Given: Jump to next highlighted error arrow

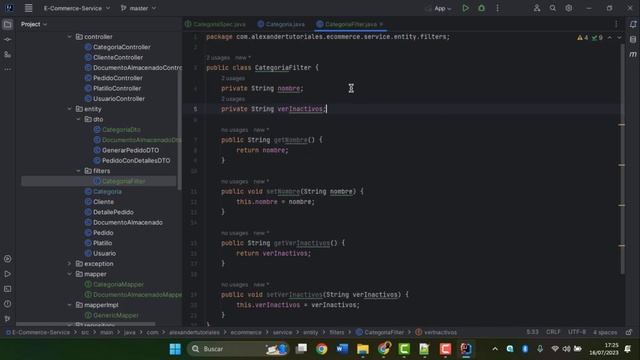Looking at the screenshot, I should click(x=619, y=38).
